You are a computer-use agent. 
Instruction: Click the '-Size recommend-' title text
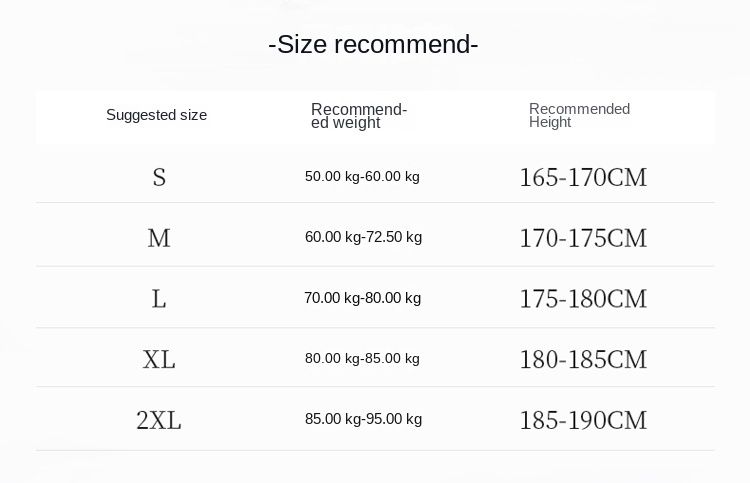373,45
